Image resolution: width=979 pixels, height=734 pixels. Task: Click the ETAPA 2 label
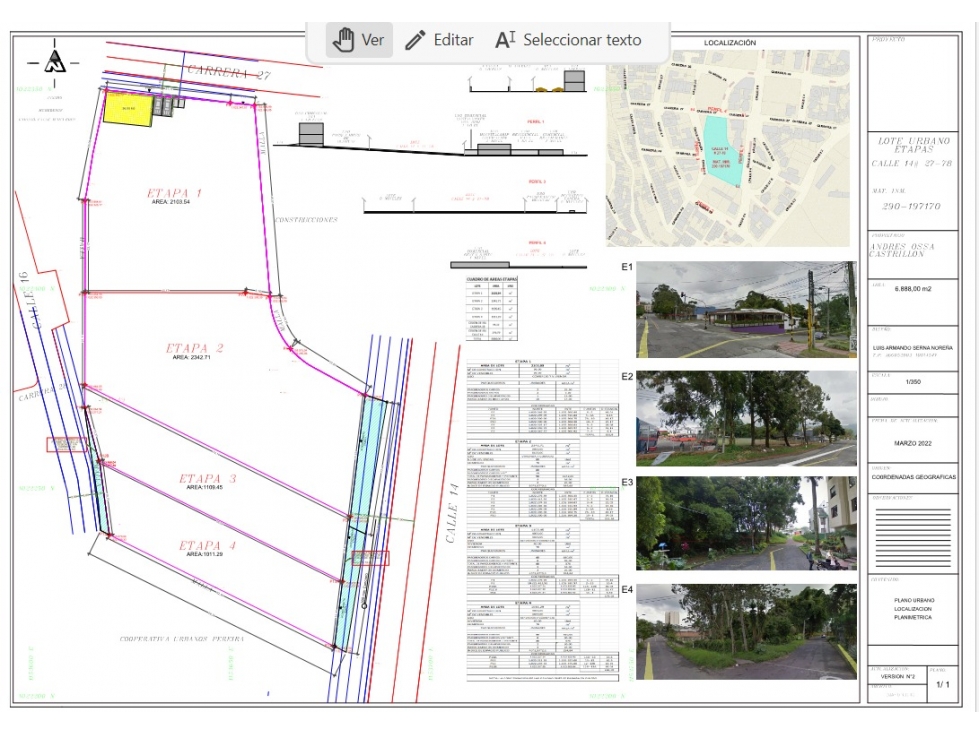click(195, 348)
